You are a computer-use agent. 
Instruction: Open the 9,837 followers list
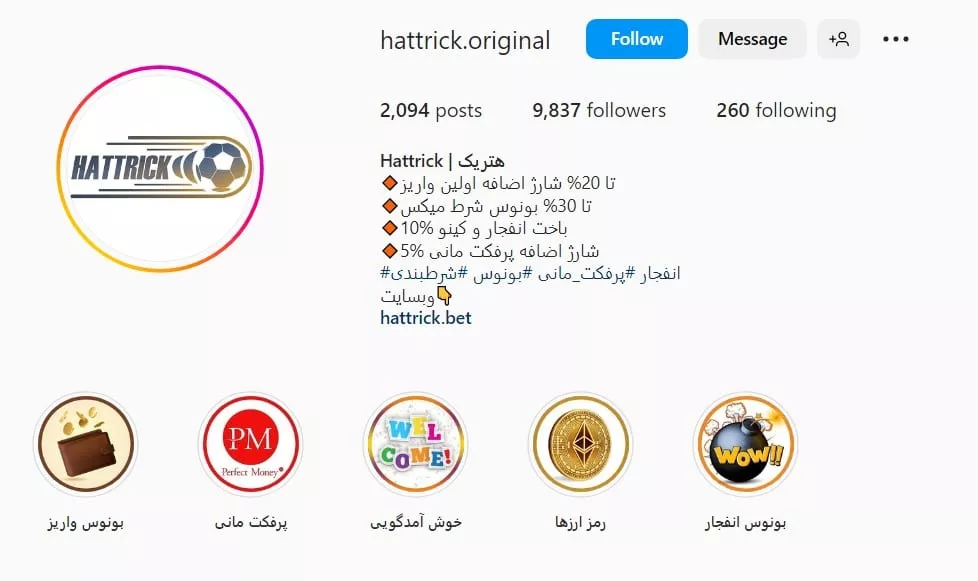coord(599,110)
